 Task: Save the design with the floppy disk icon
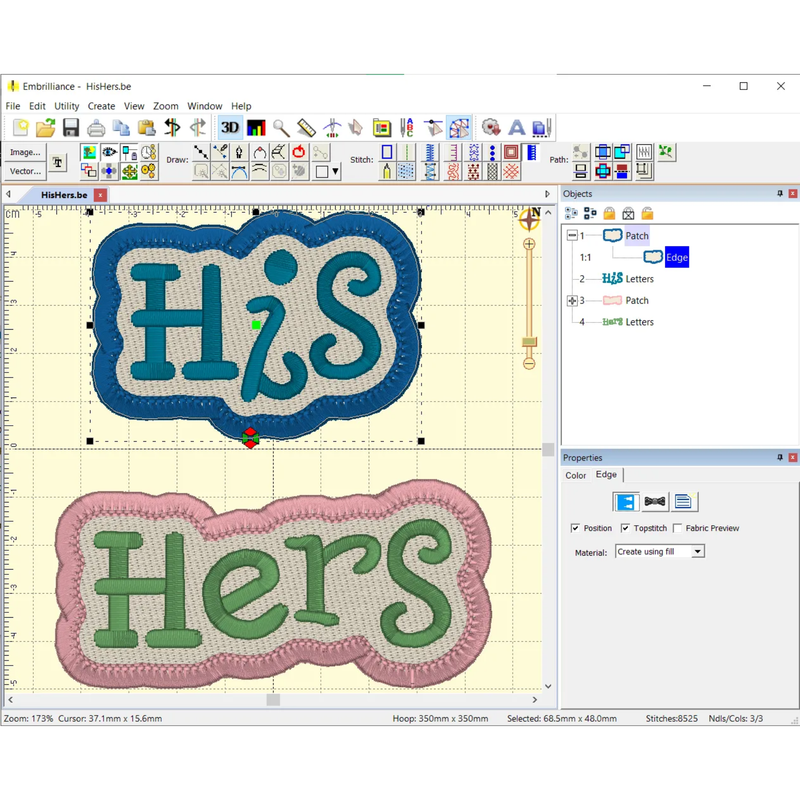[x=71, y=128]
